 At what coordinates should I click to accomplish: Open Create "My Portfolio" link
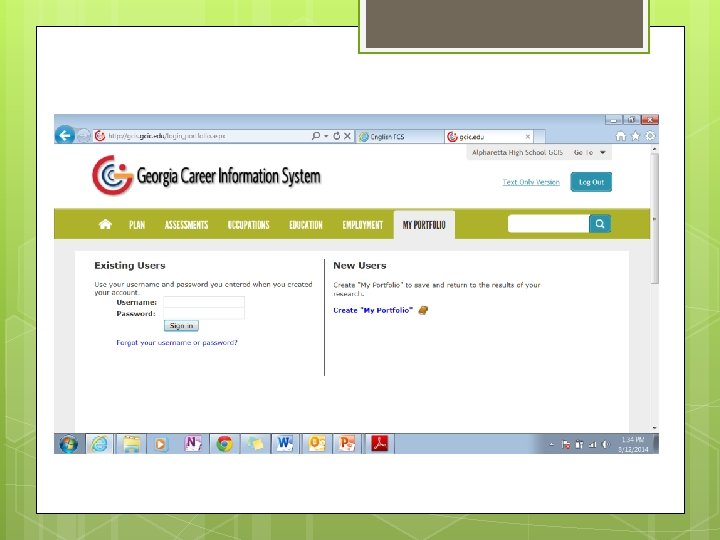373,310
